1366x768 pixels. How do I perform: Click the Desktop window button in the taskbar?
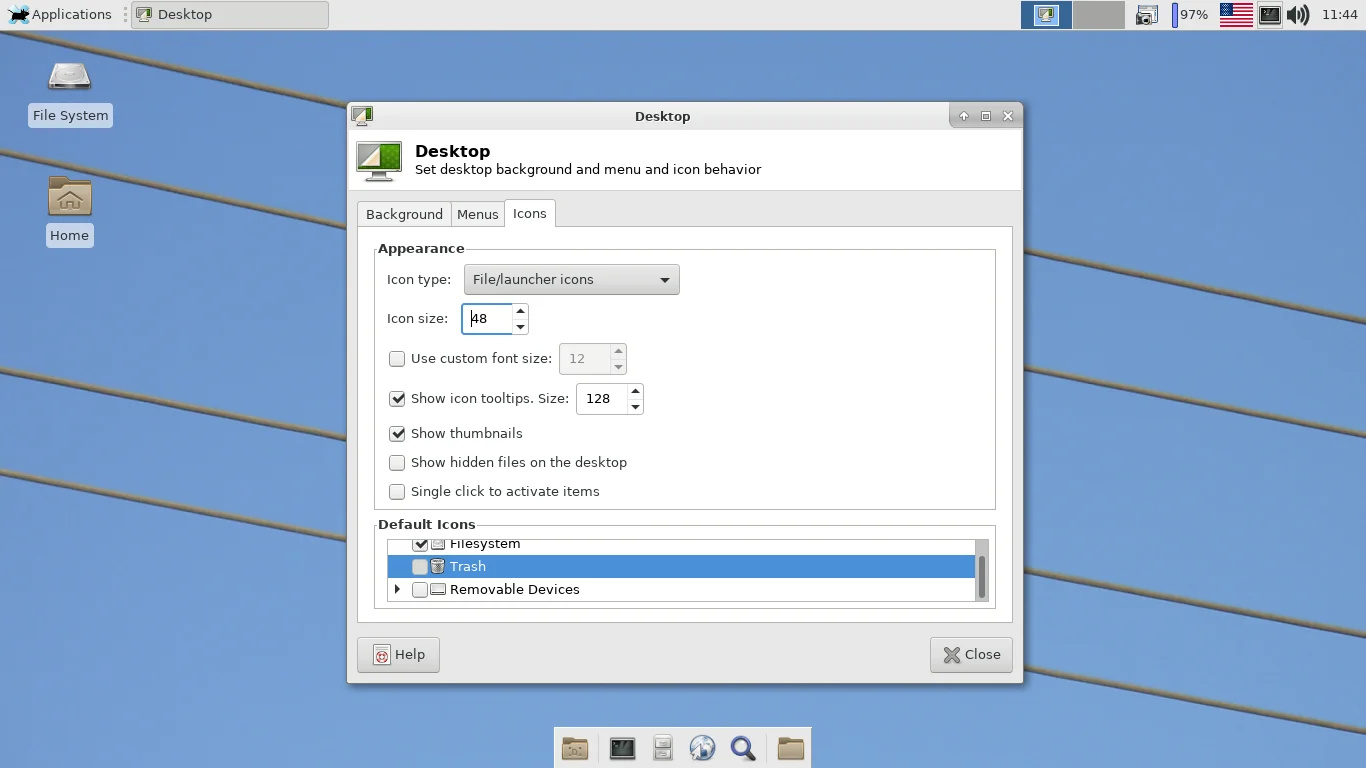tap(230, 15)
